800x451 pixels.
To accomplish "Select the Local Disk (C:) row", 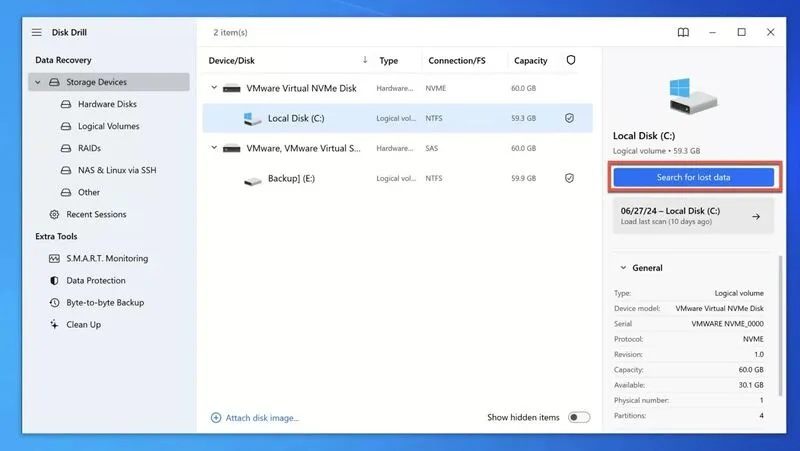I will tap(397, 118).
